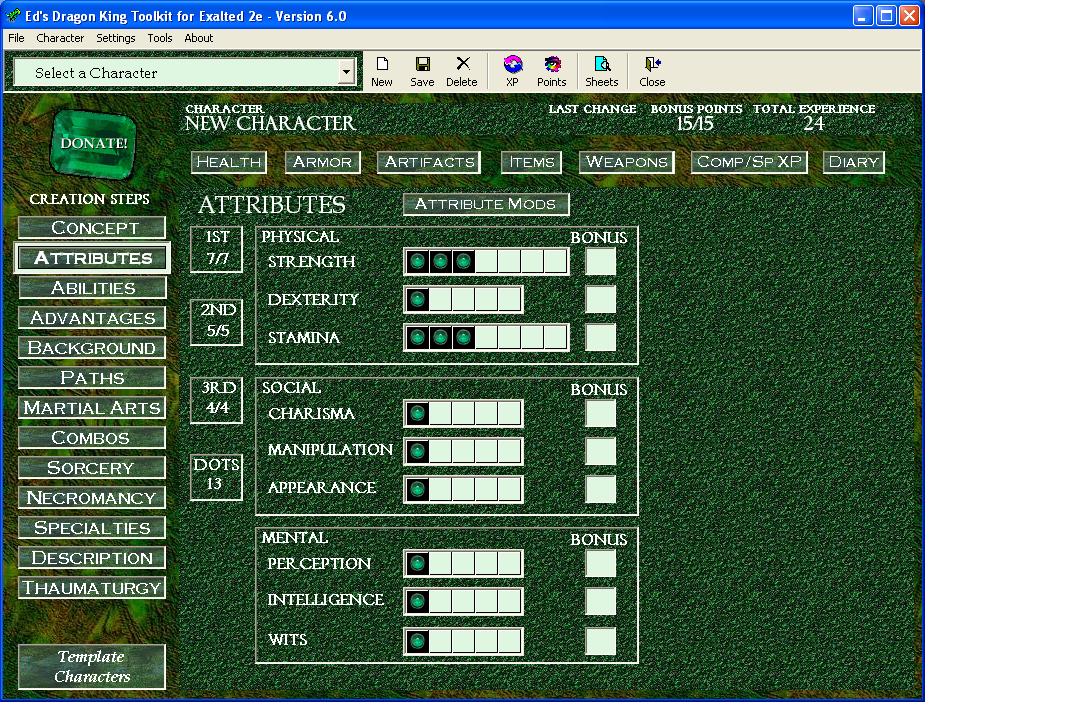Open the Comp/Sp XP section
This screenshot has width=1089, height=726.
pos(749,162)
